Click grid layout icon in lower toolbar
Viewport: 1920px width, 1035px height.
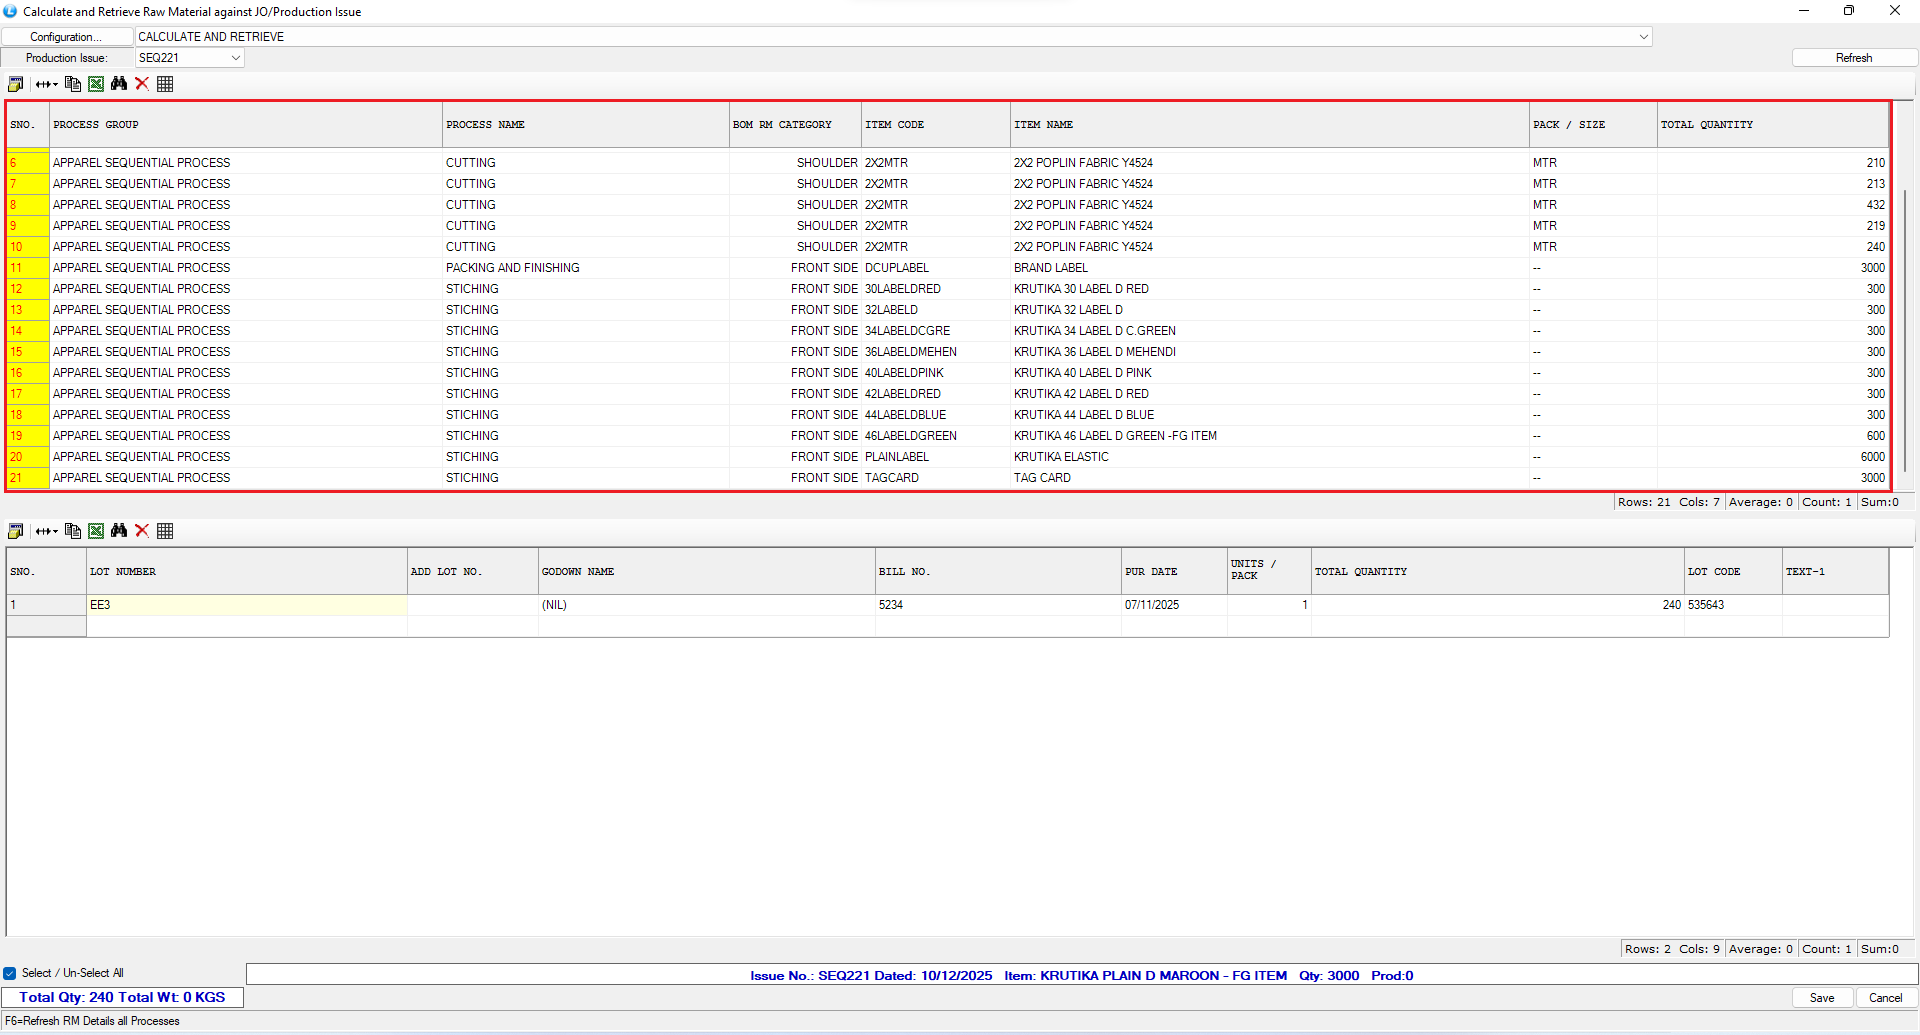pyautogui.click(x=165, y=531)
